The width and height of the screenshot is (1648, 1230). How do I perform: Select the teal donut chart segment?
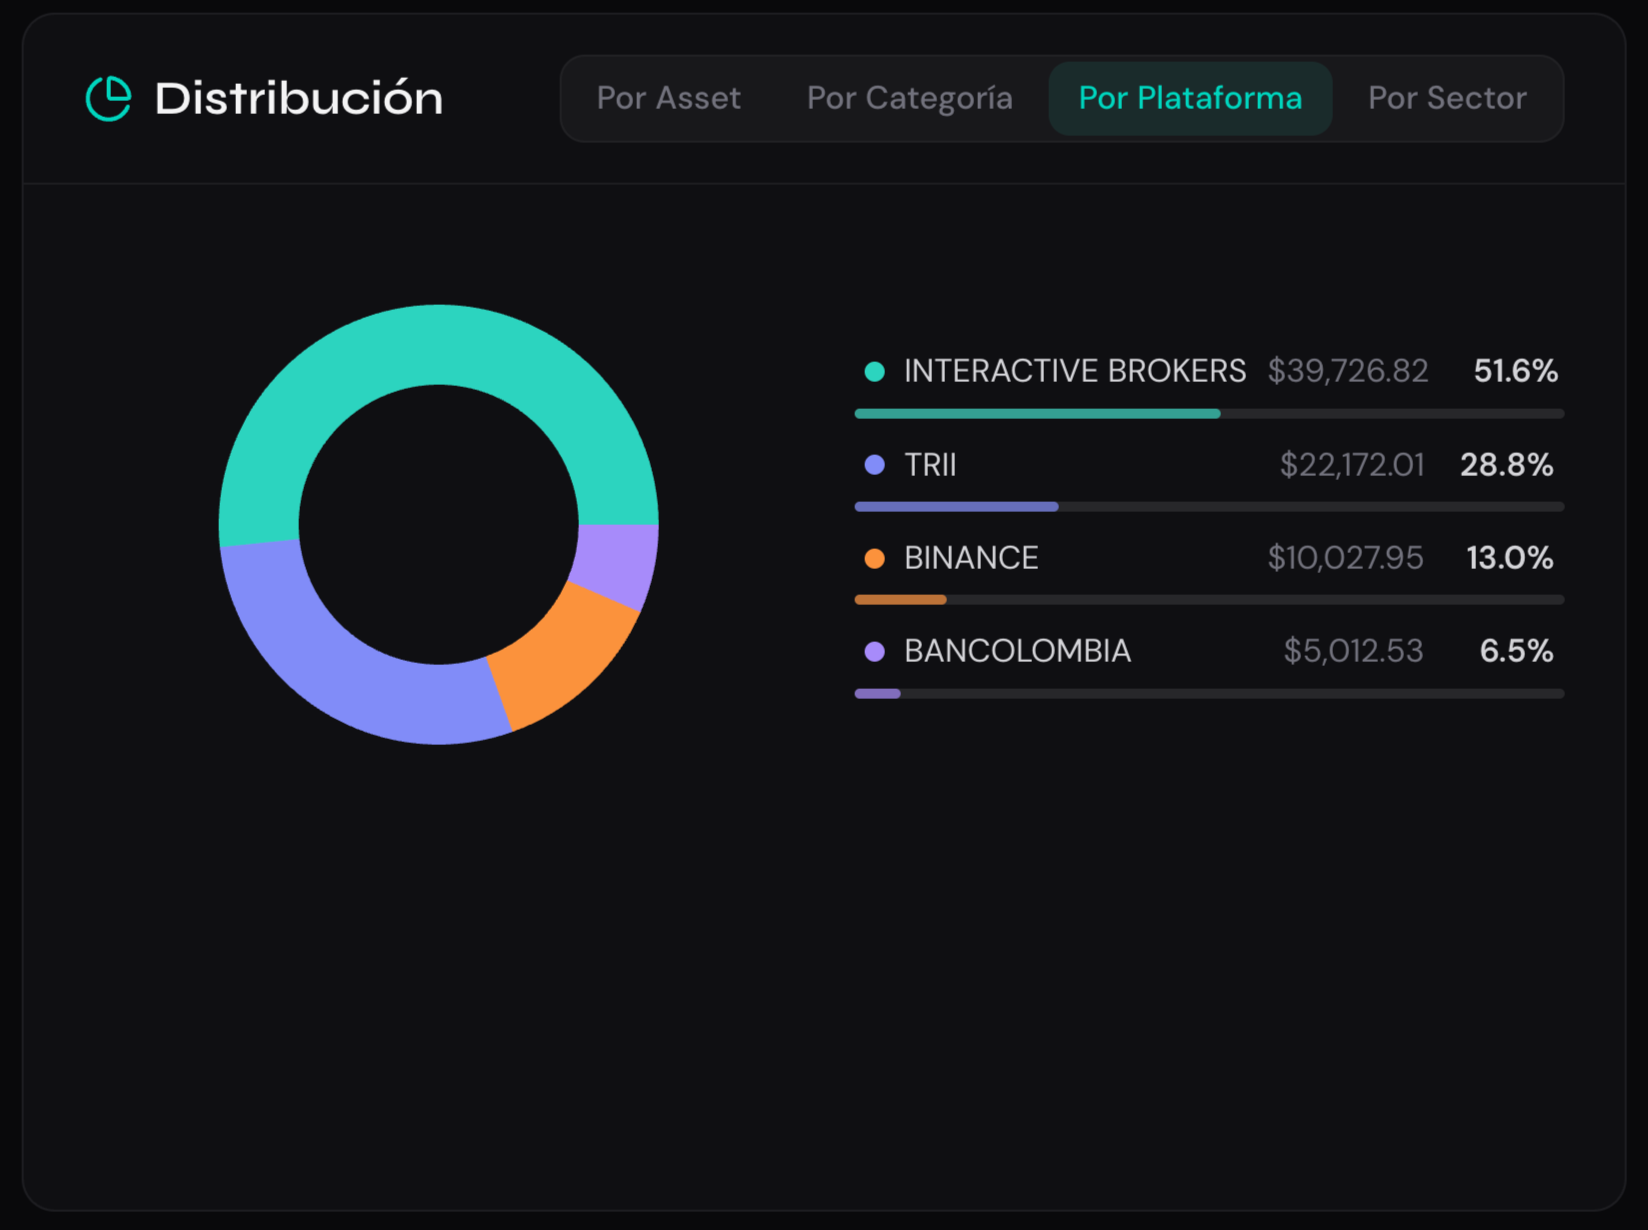(438, 344)
